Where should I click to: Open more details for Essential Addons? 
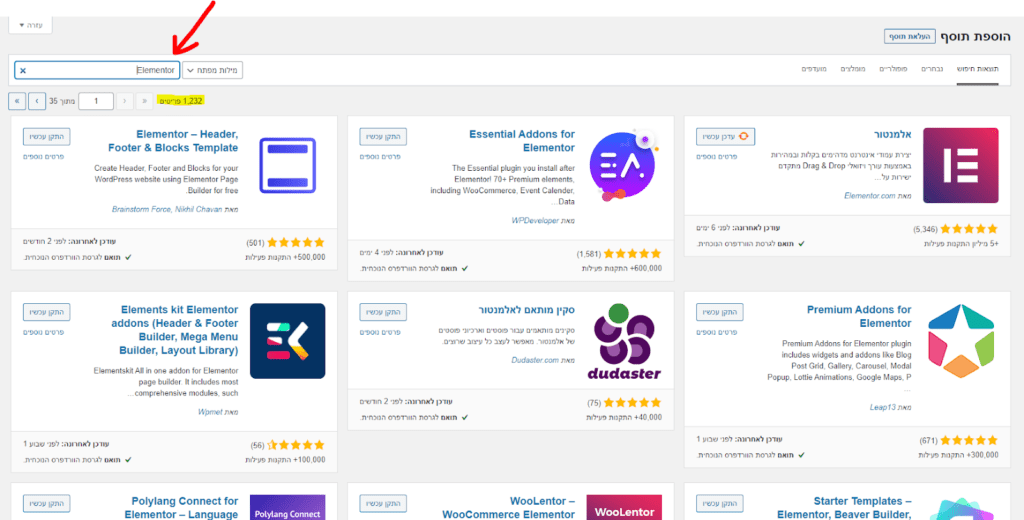(380, 157)
